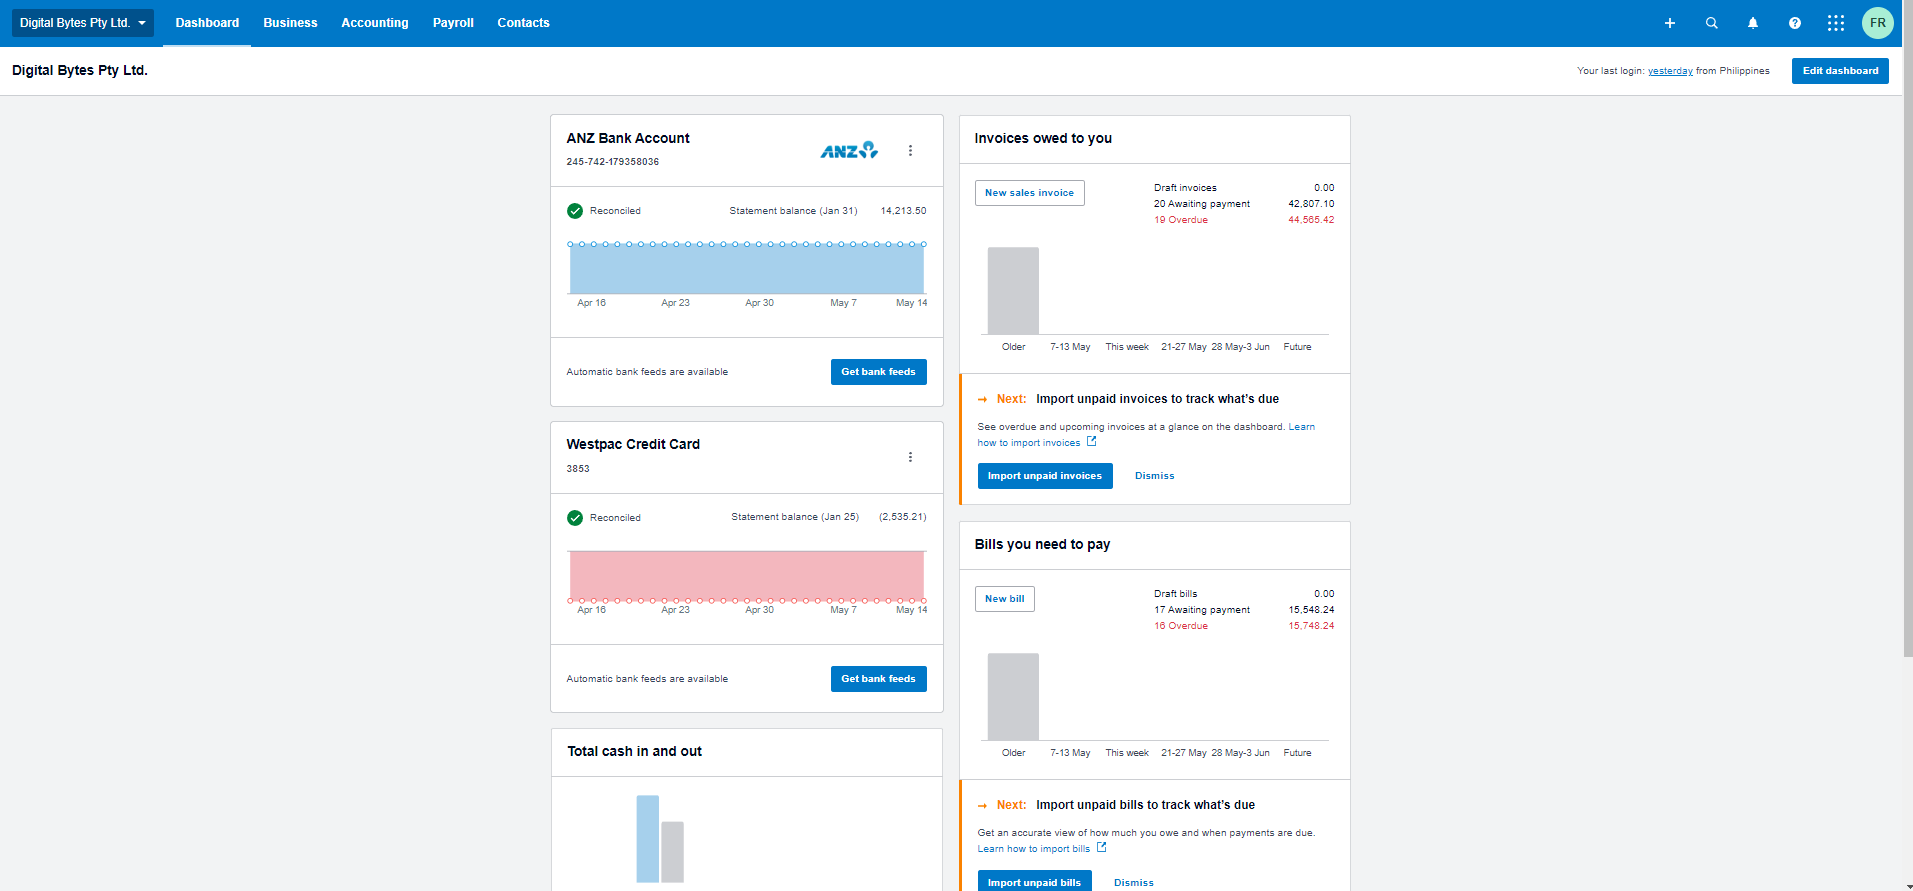Open the Business menu dropdown

click(x=290, y=23)
